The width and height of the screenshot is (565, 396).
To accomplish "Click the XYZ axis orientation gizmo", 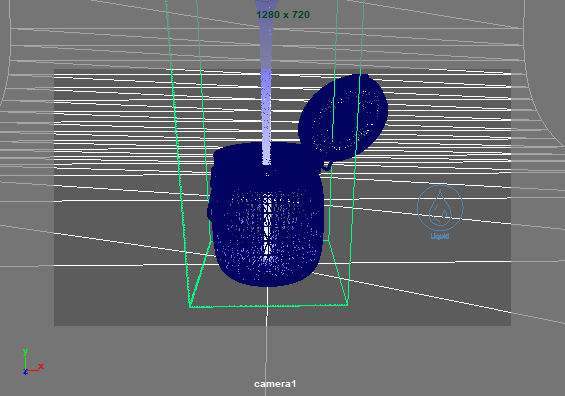I will (x=32, y=362).
